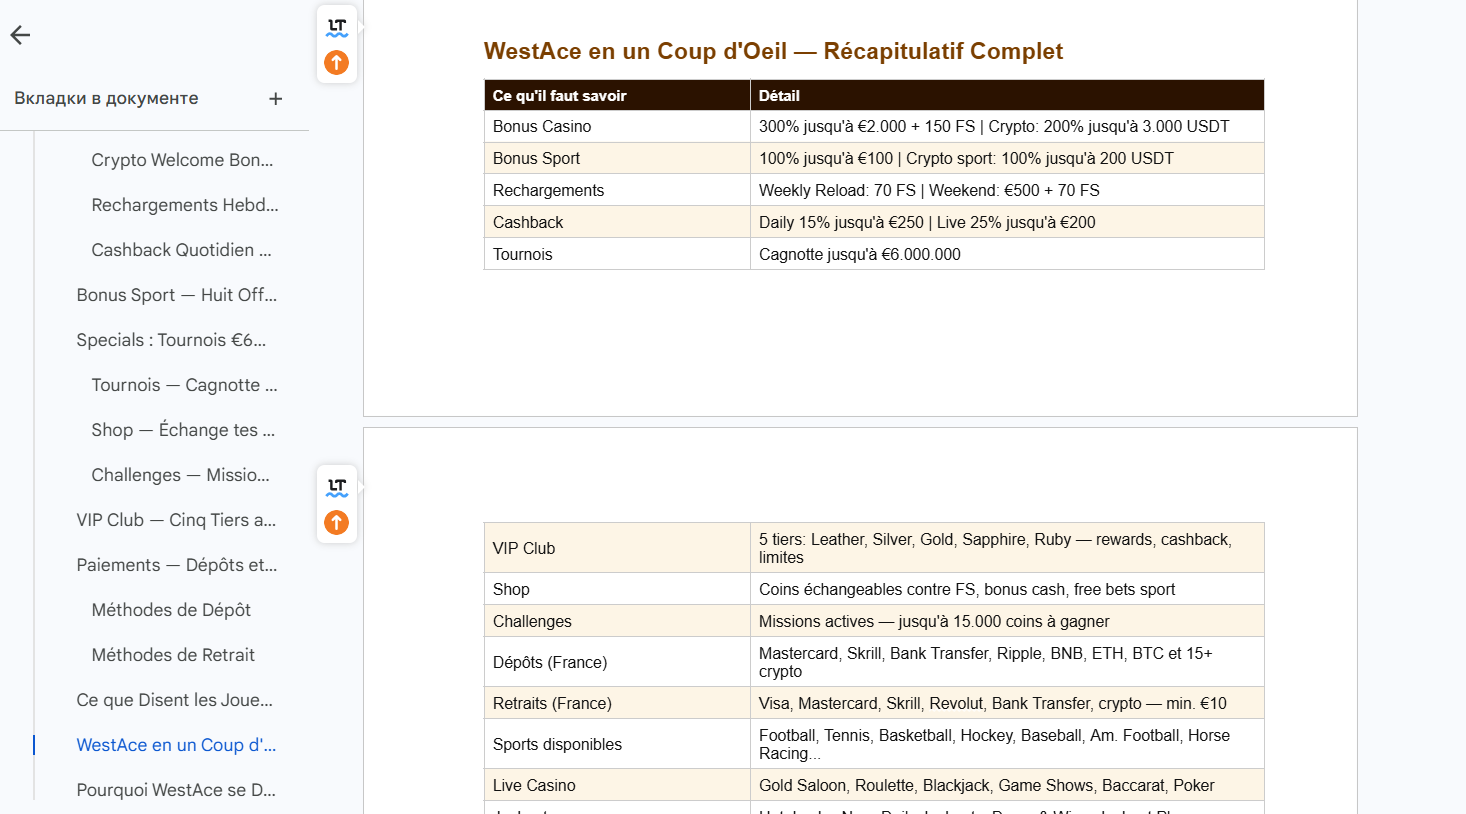Click the Daily 15% jusqu'à €250 cell

coord(1007,222)
